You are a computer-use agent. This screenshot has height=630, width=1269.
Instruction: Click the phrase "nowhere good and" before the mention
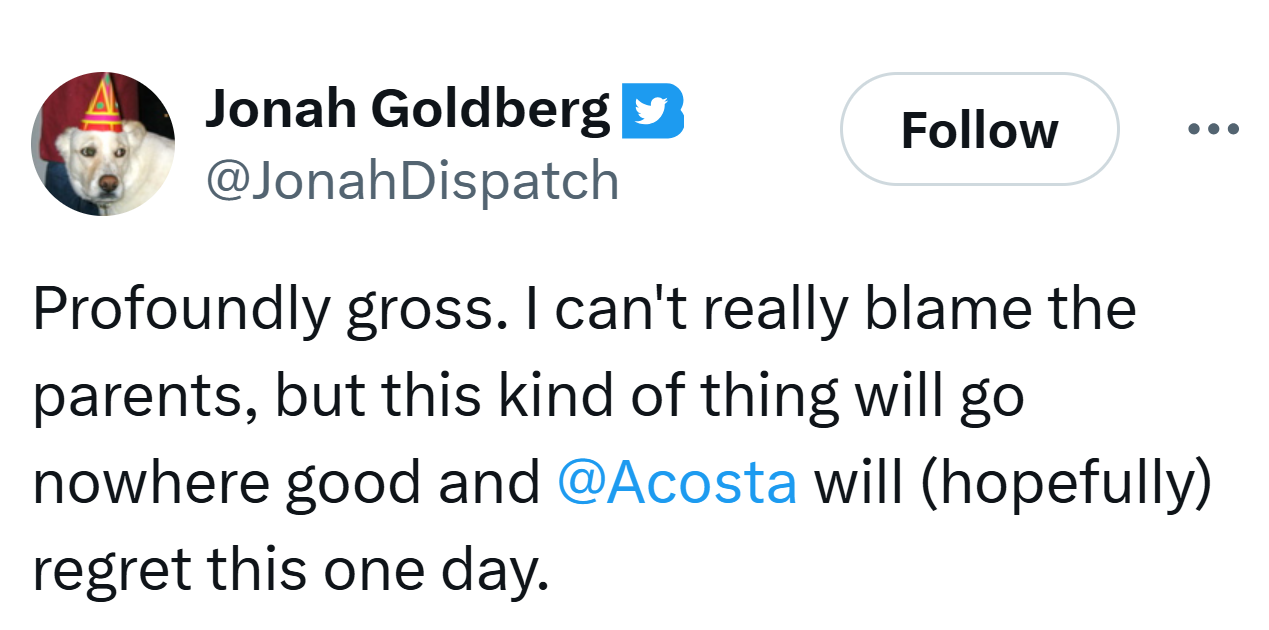click(286, 484)
